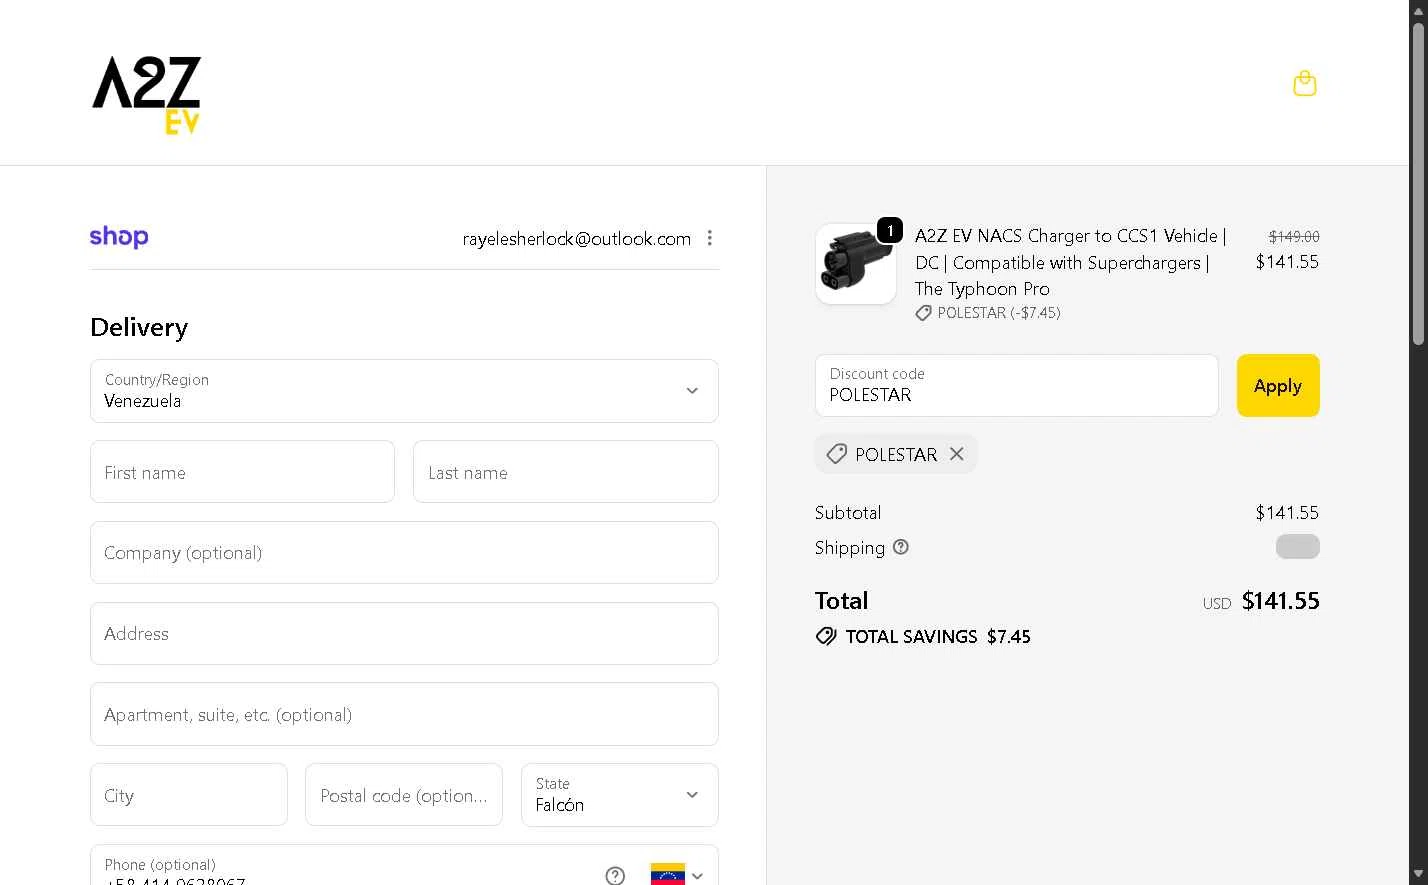Apply the discount code
1428x885 pixels.
1278,385
